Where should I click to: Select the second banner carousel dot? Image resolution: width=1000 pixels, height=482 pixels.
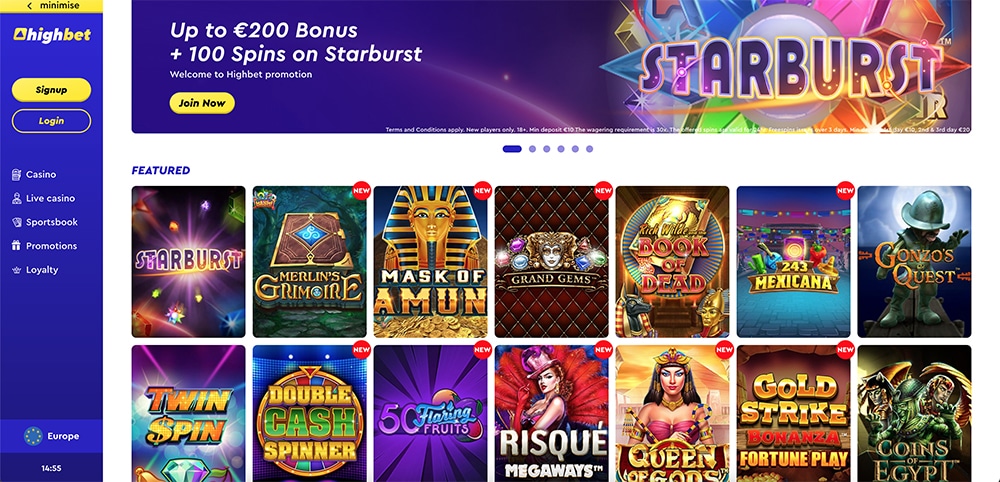tap(533, 149)
